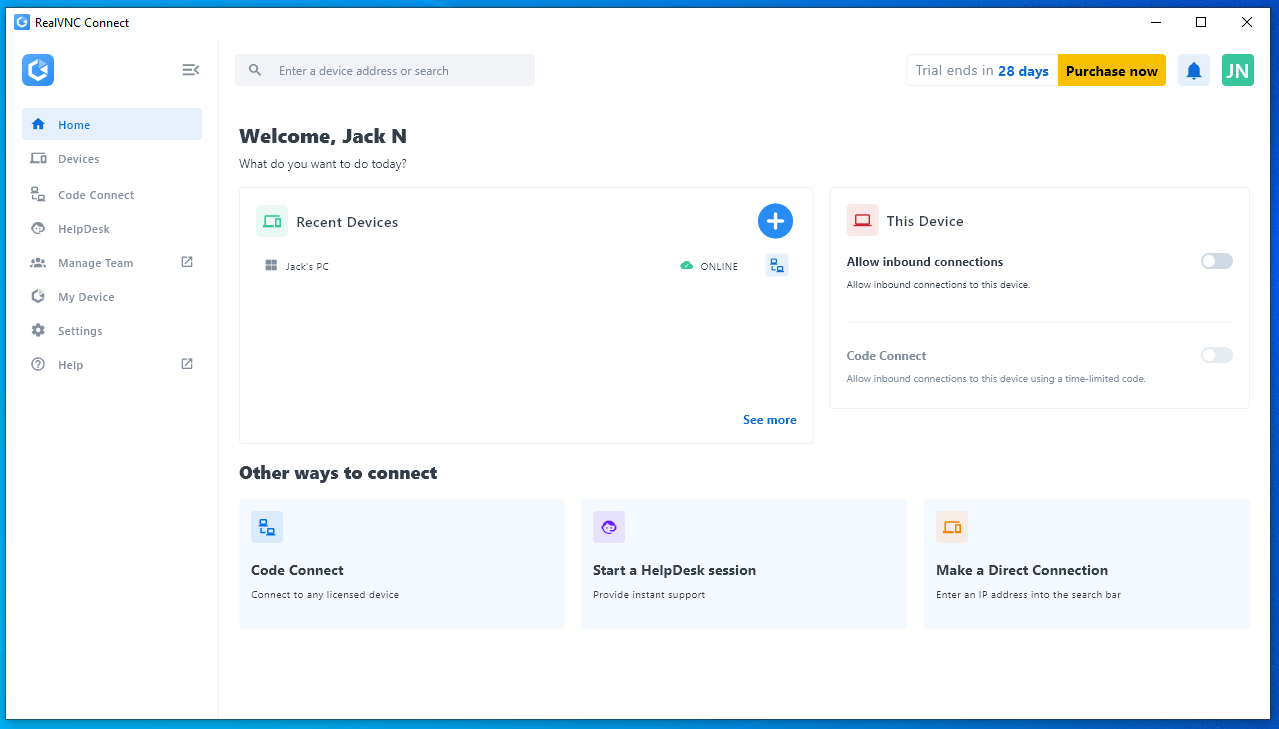Click the search magnifier icon
The width and height of the screenshot is (1279, 729).
click(255, 70)
